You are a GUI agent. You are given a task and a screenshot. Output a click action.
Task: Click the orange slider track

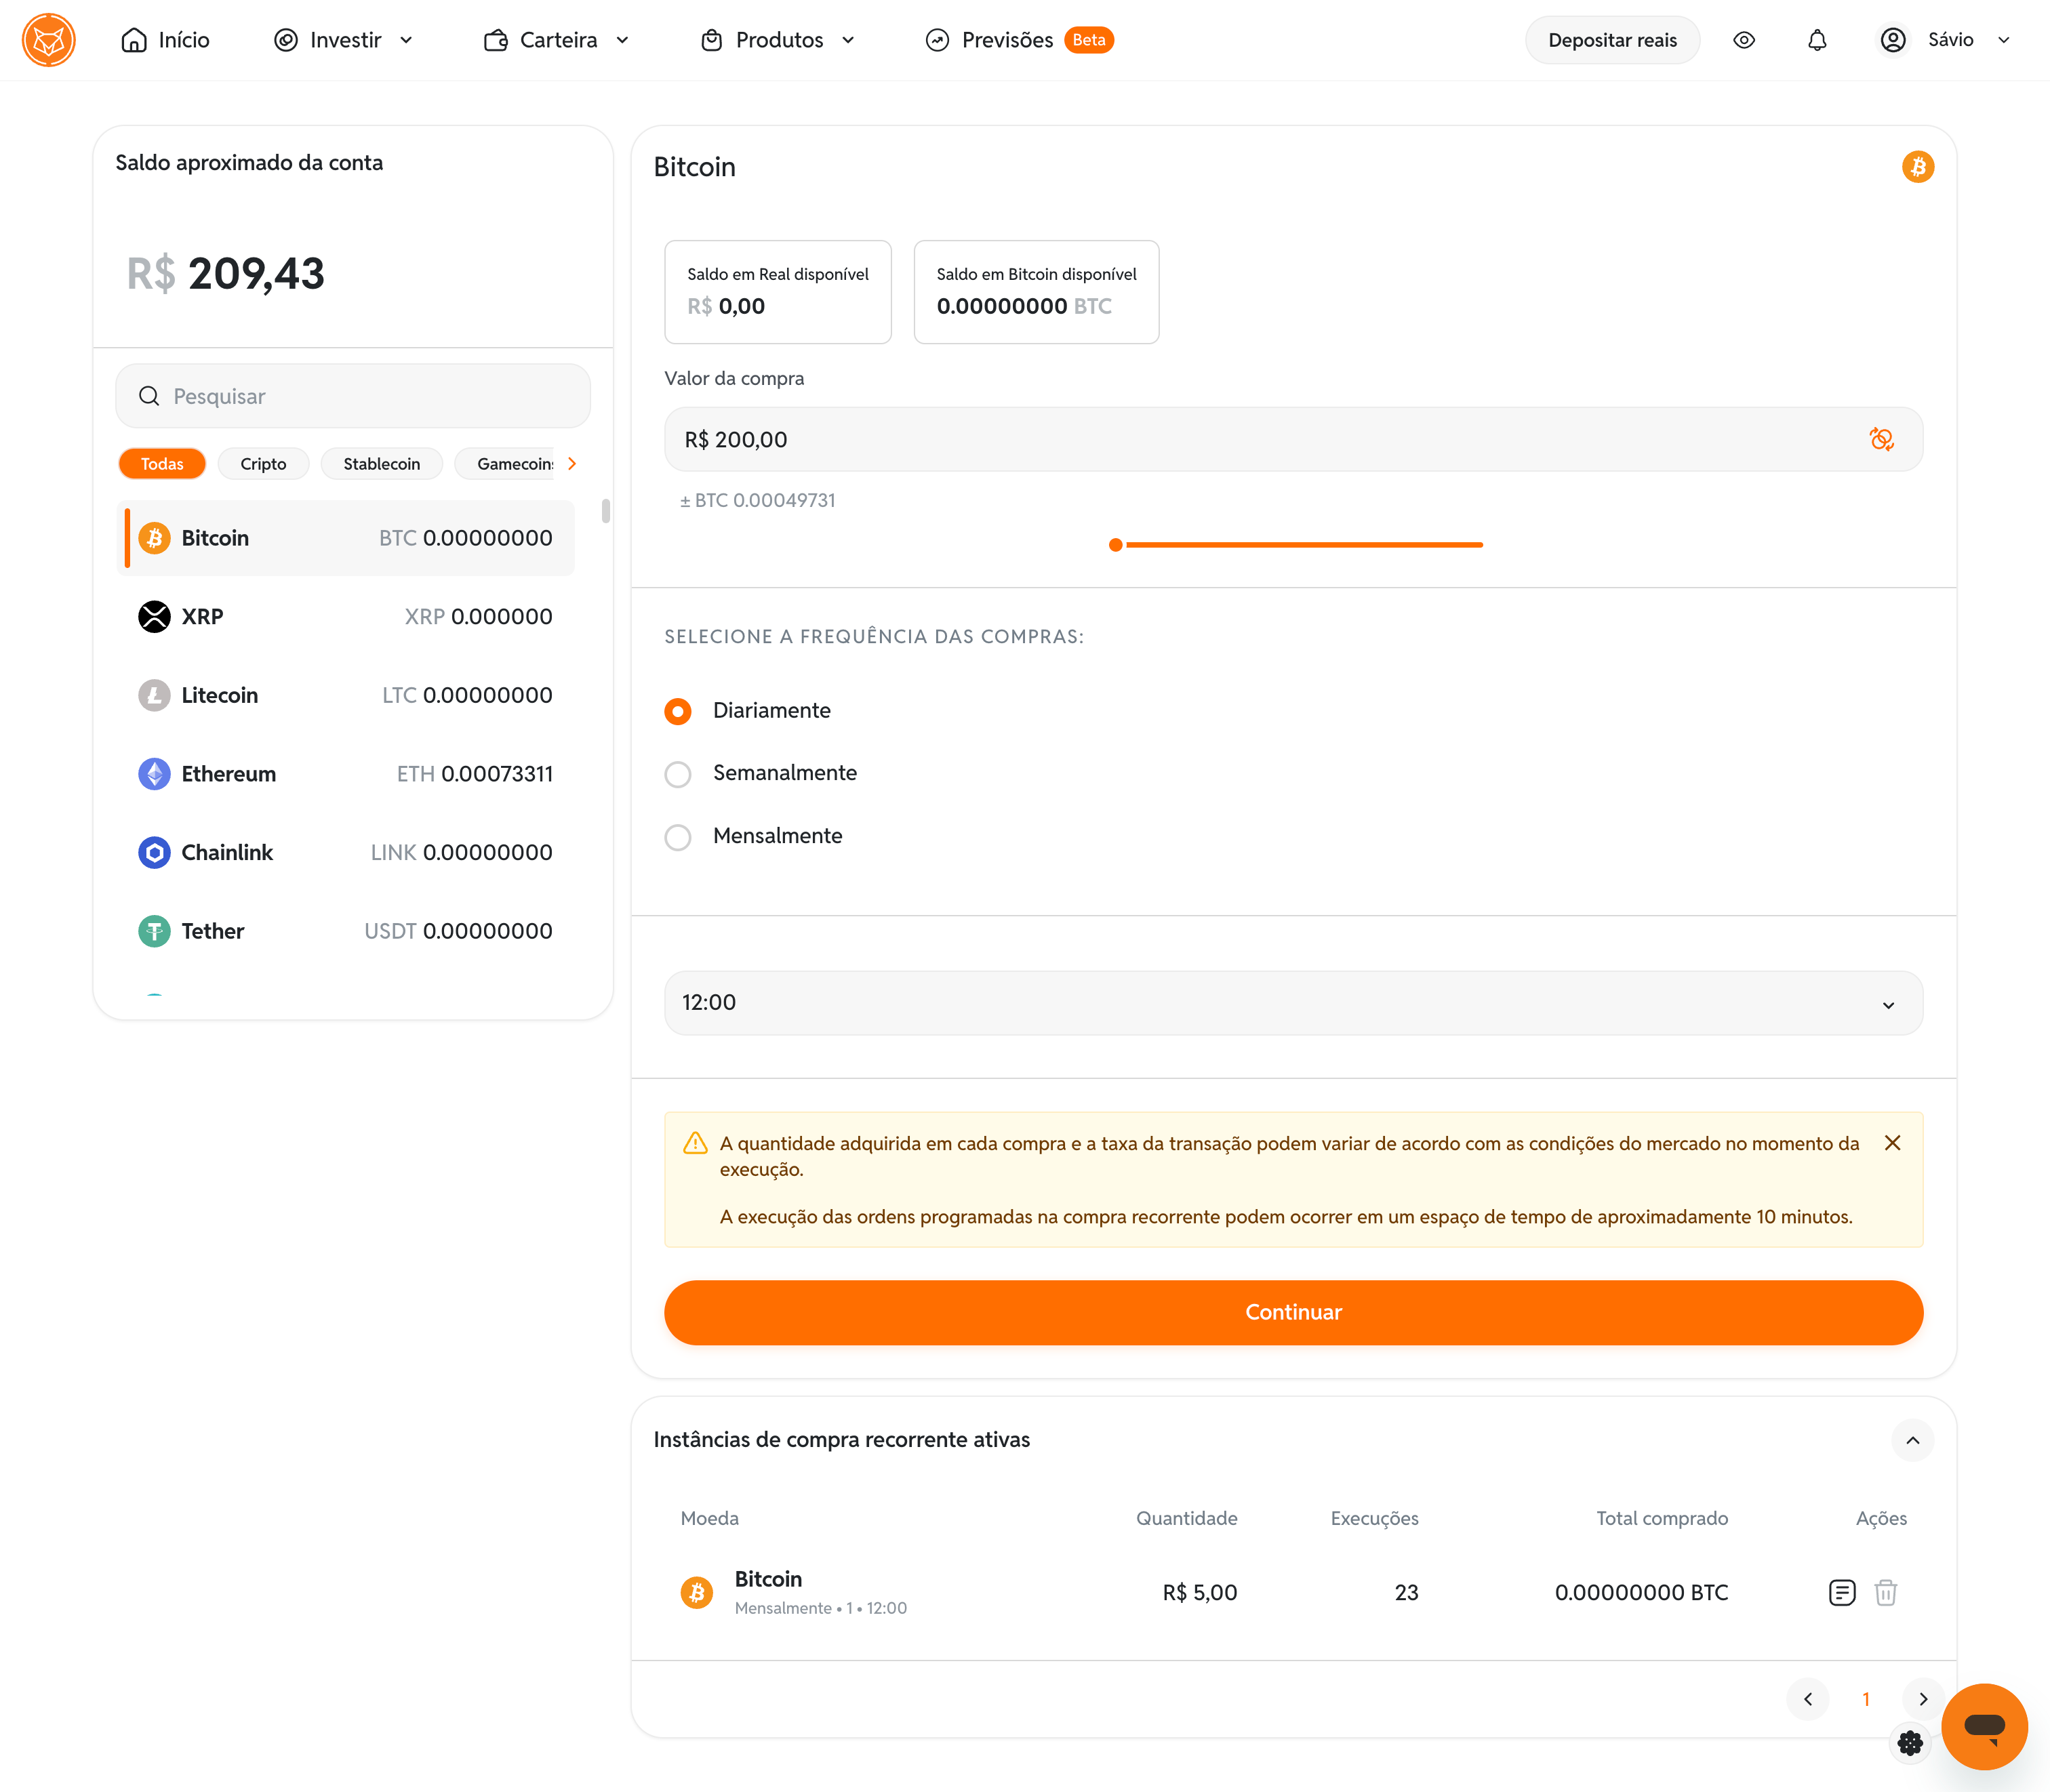(1304, 545)
